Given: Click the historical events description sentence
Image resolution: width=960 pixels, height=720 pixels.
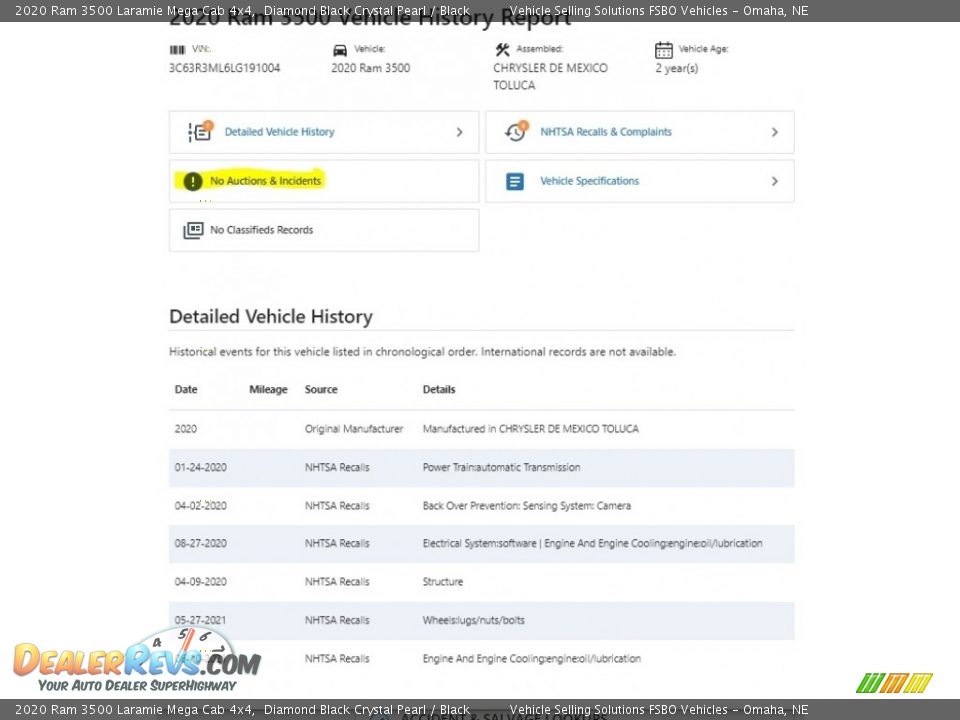Looking at the screenshot, I should (422, 352).
